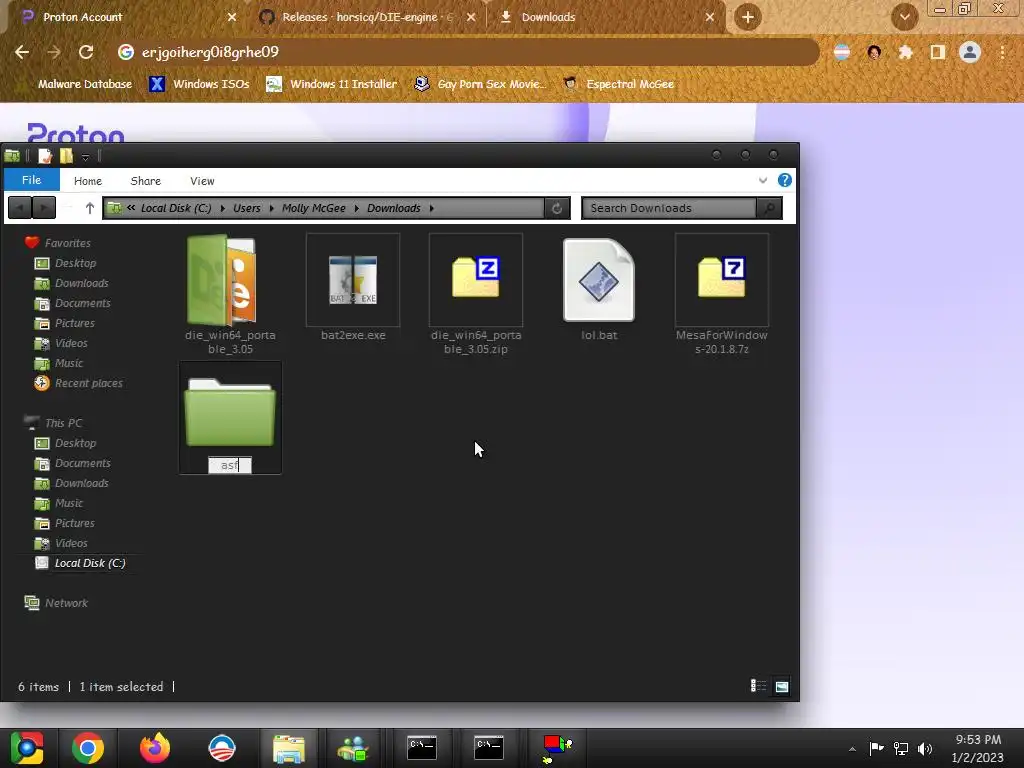Select Users in the address breadcrumb
The height and width of the screenshot is (768, 1024).
tap(247, 208)
